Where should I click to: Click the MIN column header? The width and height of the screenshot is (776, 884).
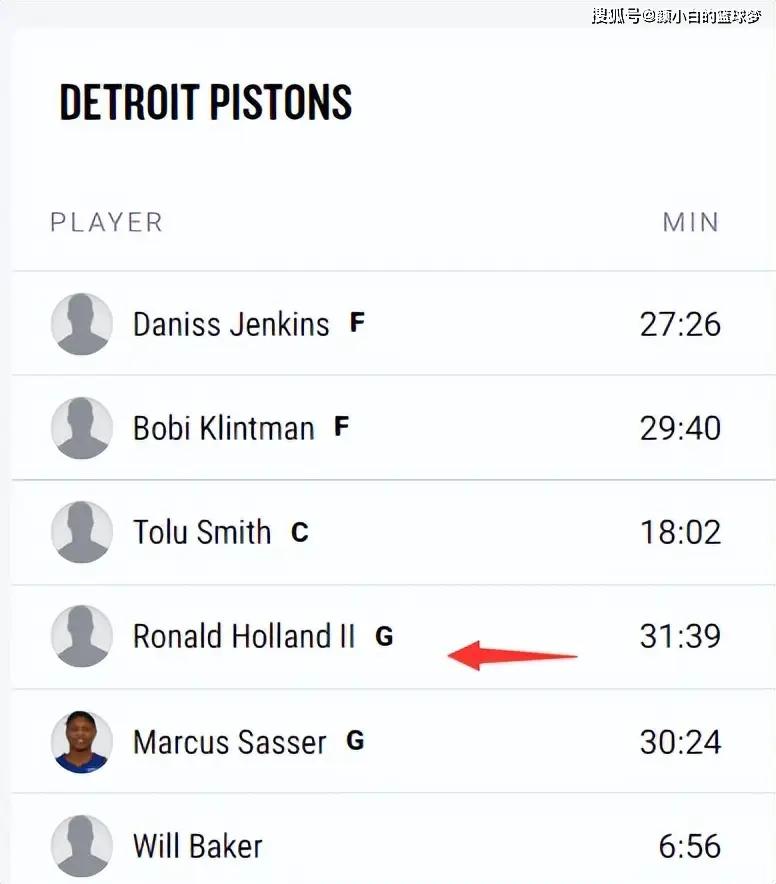click(690, 222)
